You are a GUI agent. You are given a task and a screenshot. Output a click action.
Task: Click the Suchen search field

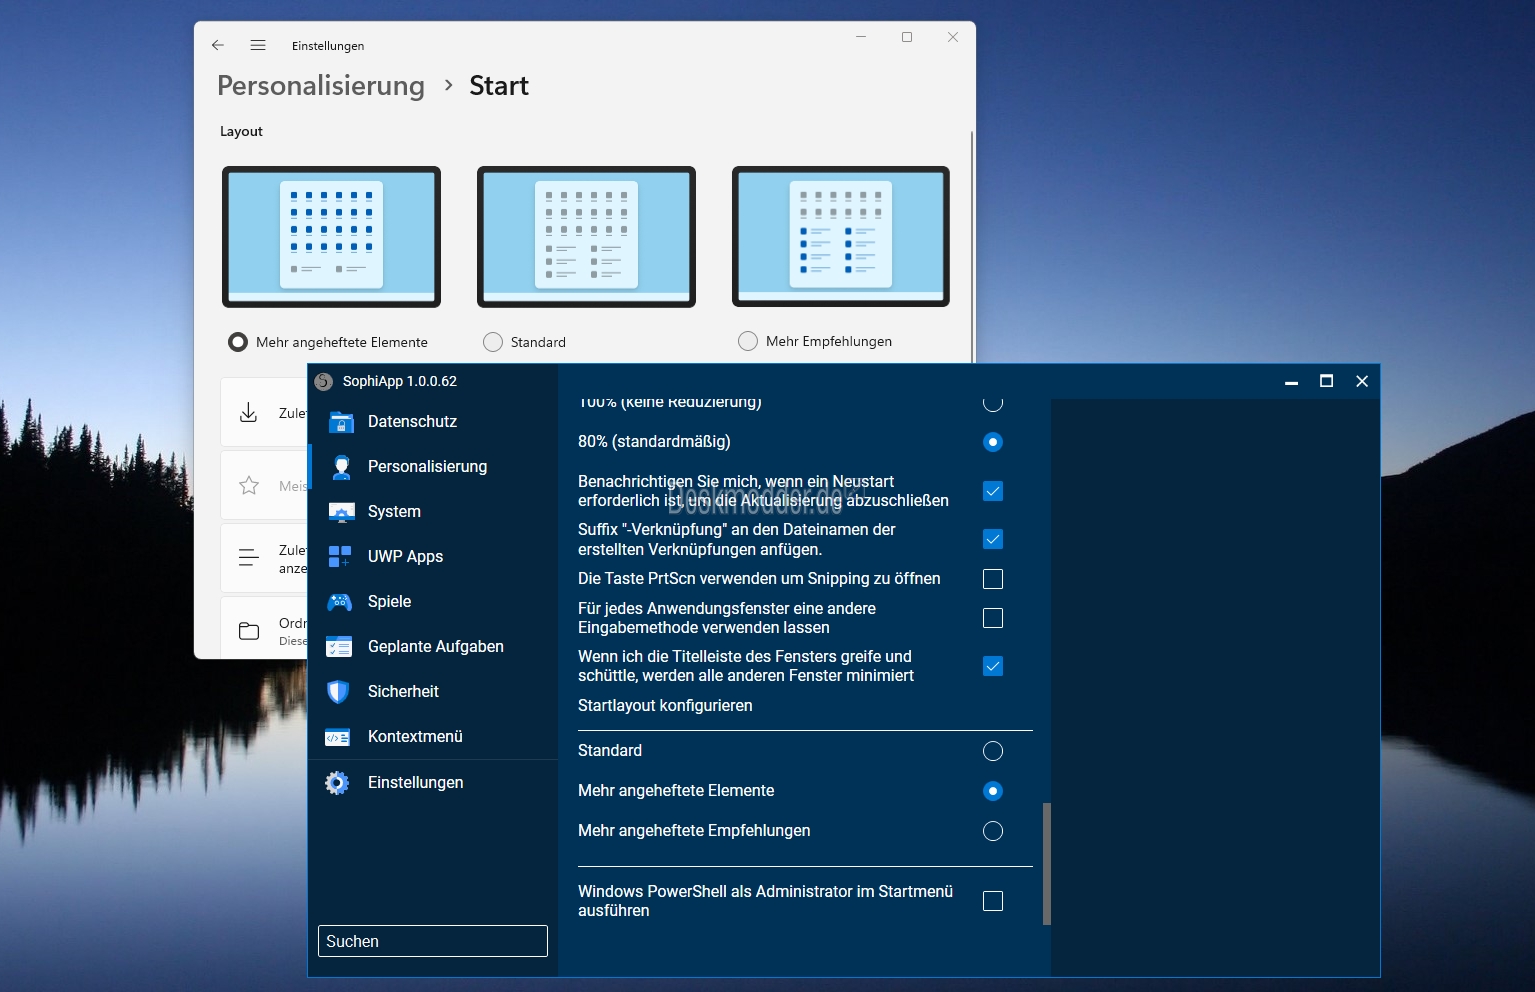(x=433, y=941)
